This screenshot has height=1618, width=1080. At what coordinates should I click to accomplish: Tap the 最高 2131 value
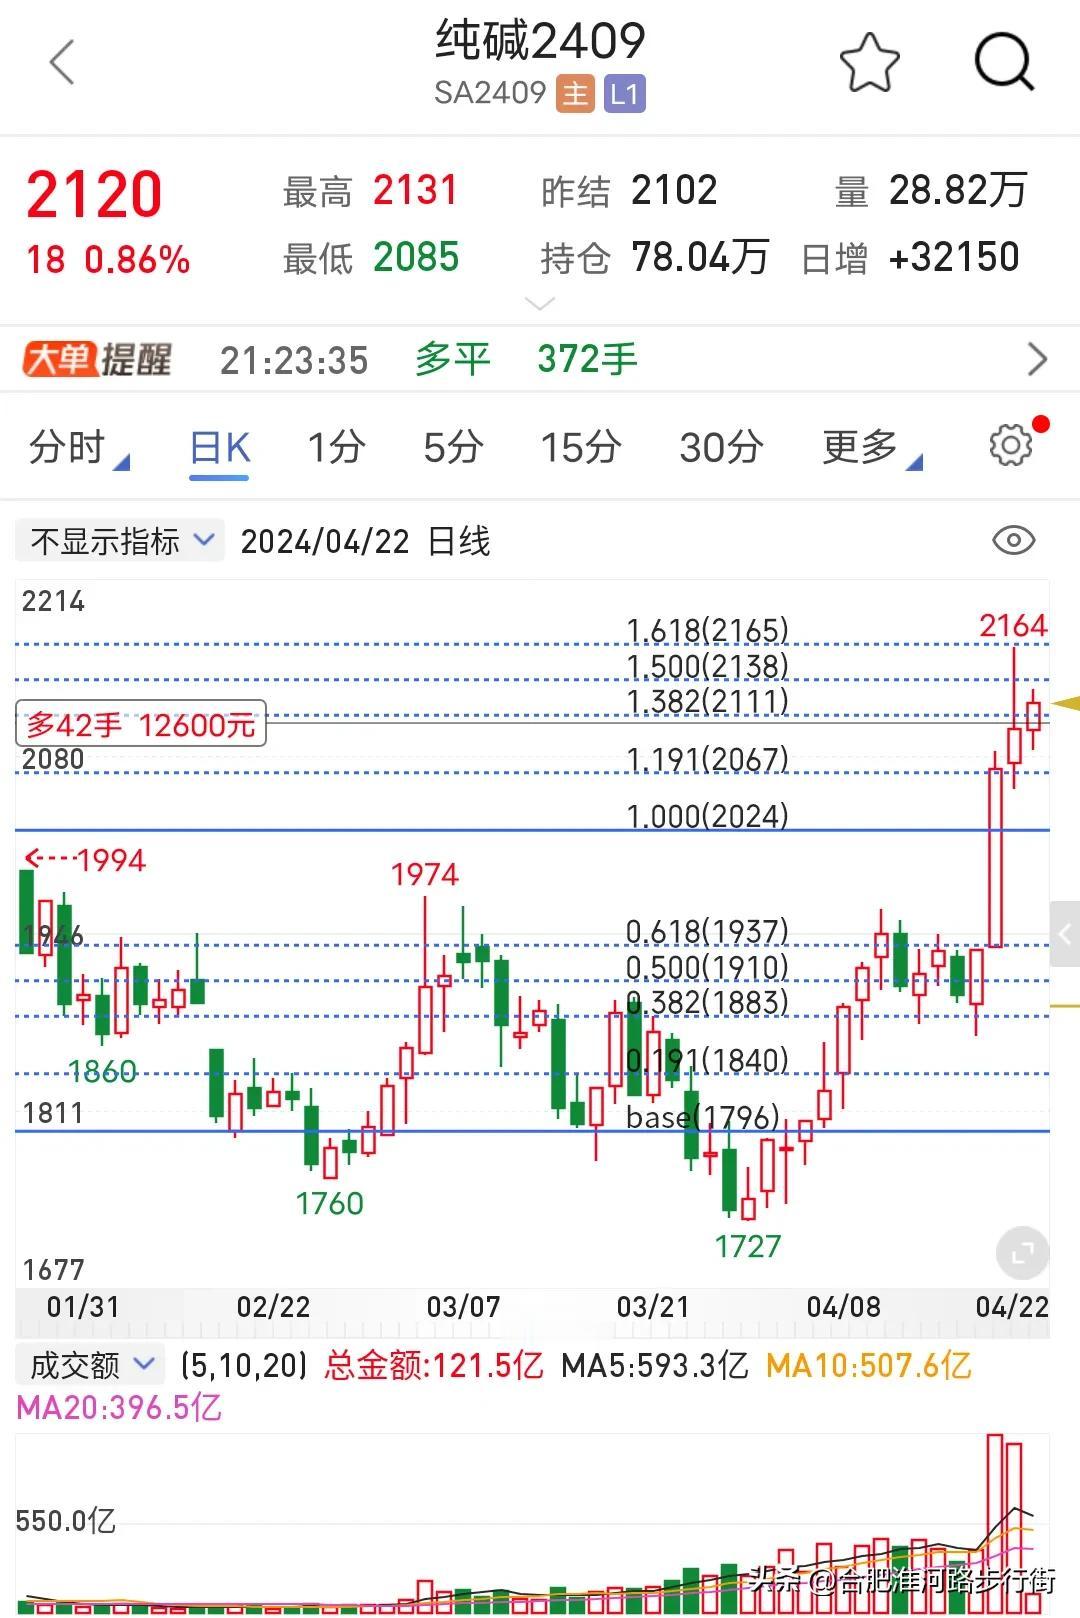(415, 190)
